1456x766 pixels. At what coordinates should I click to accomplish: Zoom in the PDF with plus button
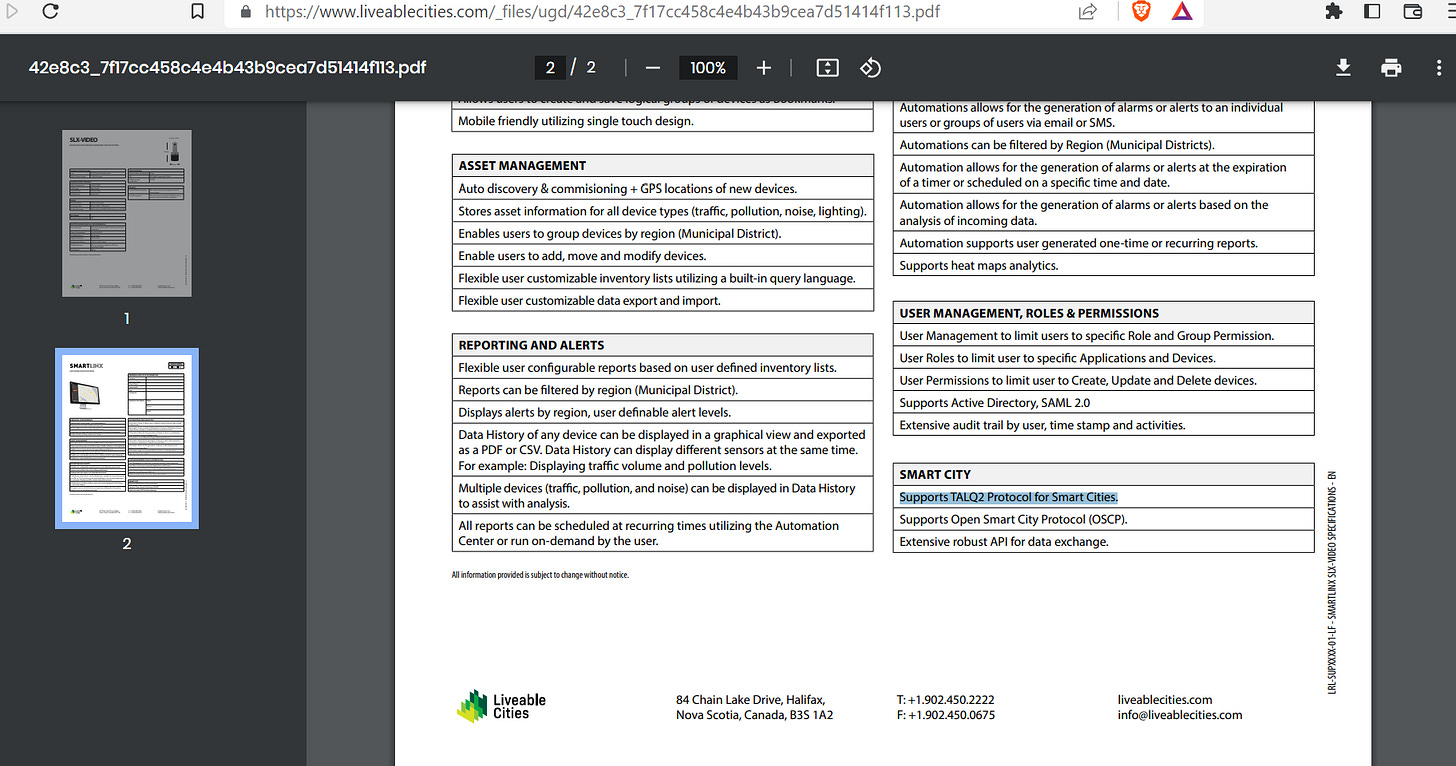pyautogui.click(x=764, y=67)
